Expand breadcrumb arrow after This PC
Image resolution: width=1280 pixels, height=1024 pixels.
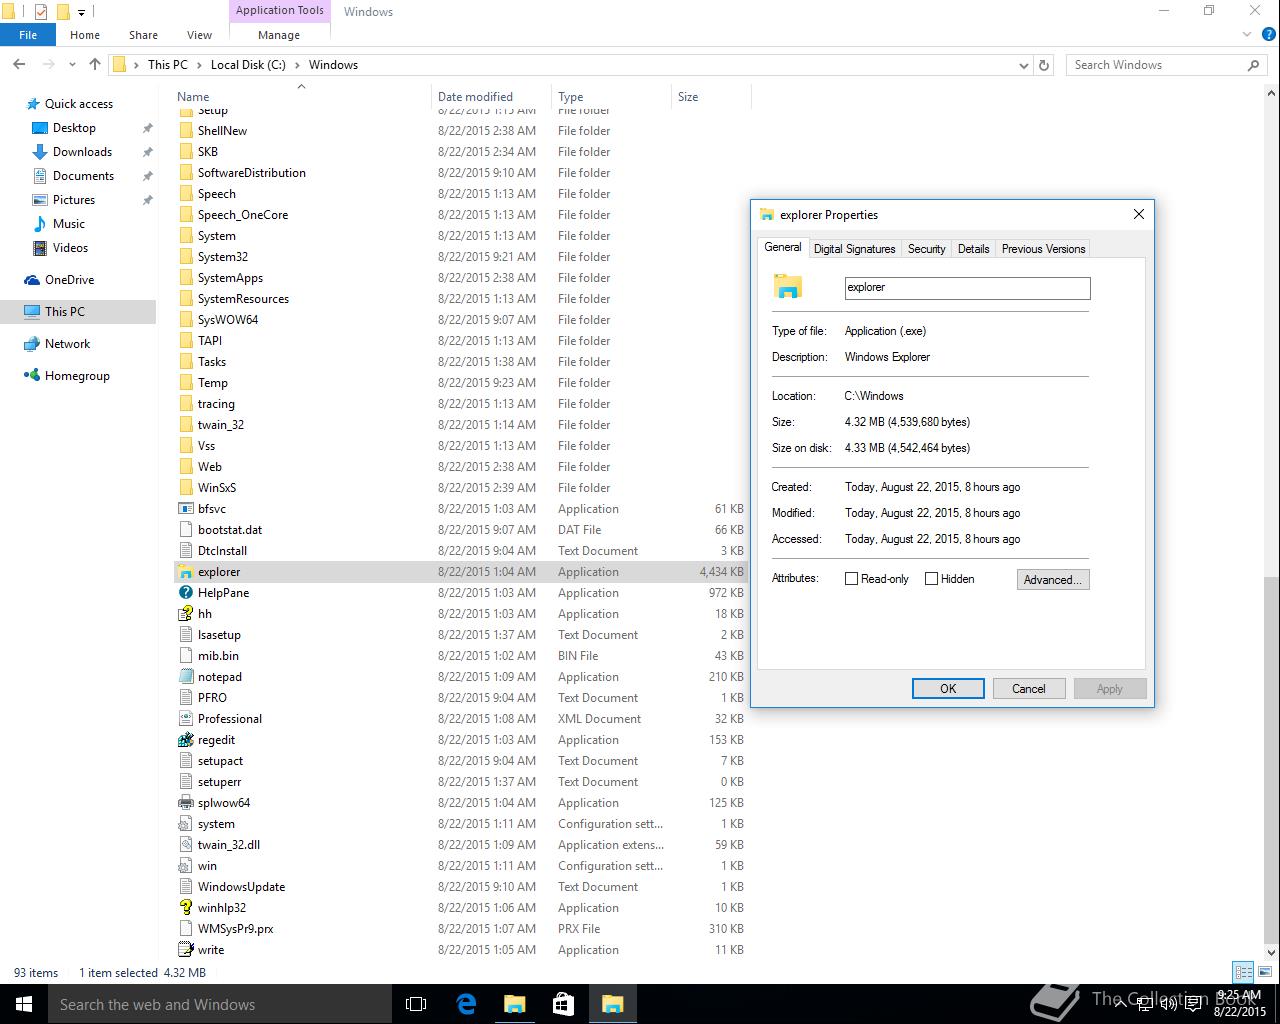198,65
